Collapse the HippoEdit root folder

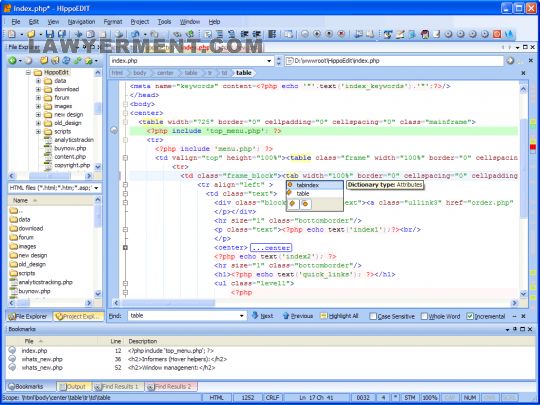point(29,73)
